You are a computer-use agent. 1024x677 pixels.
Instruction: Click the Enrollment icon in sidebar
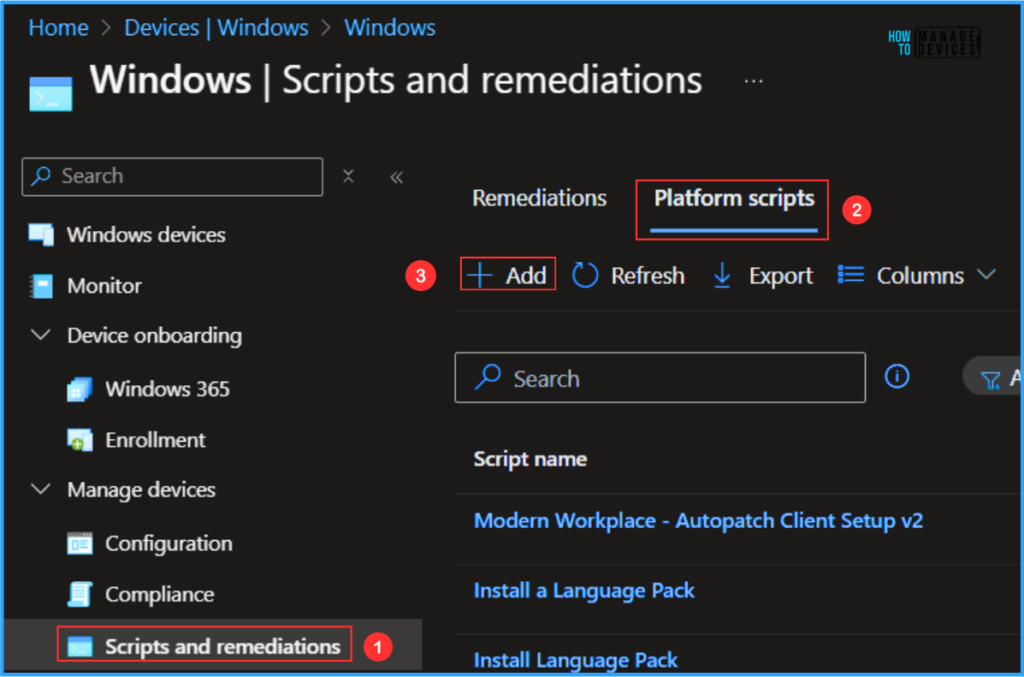80,440
